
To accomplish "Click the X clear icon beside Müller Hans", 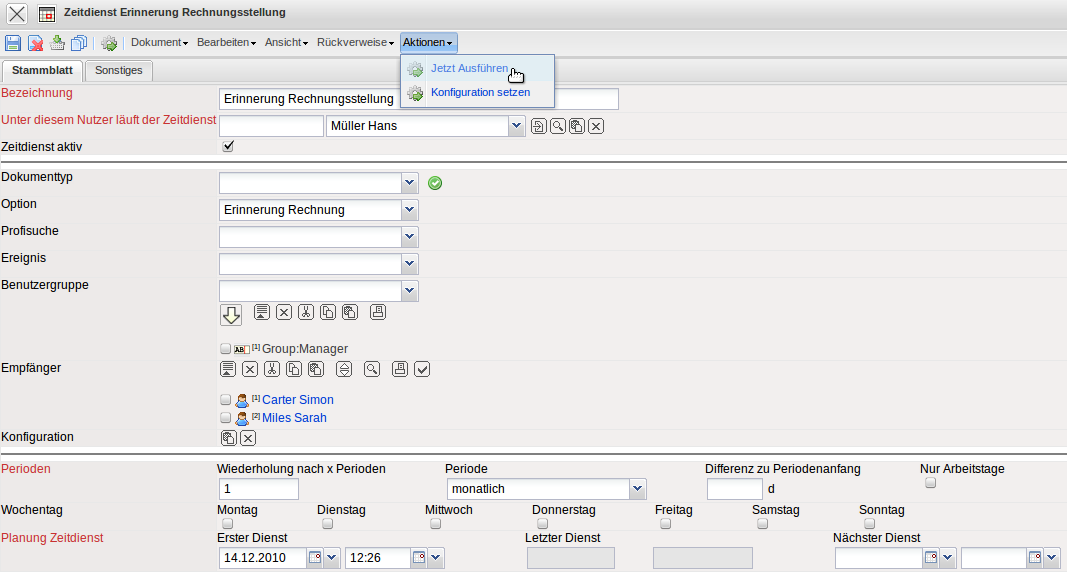I will 596,126.
